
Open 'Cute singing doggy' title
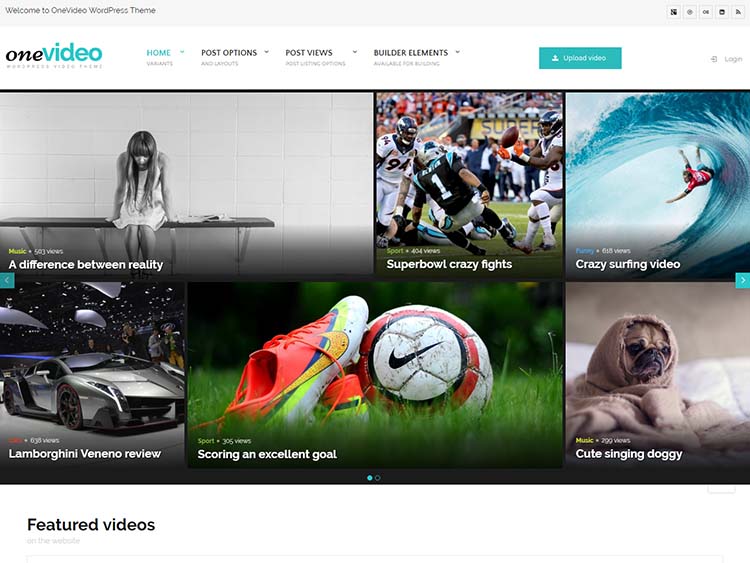(x=629, y=453)
